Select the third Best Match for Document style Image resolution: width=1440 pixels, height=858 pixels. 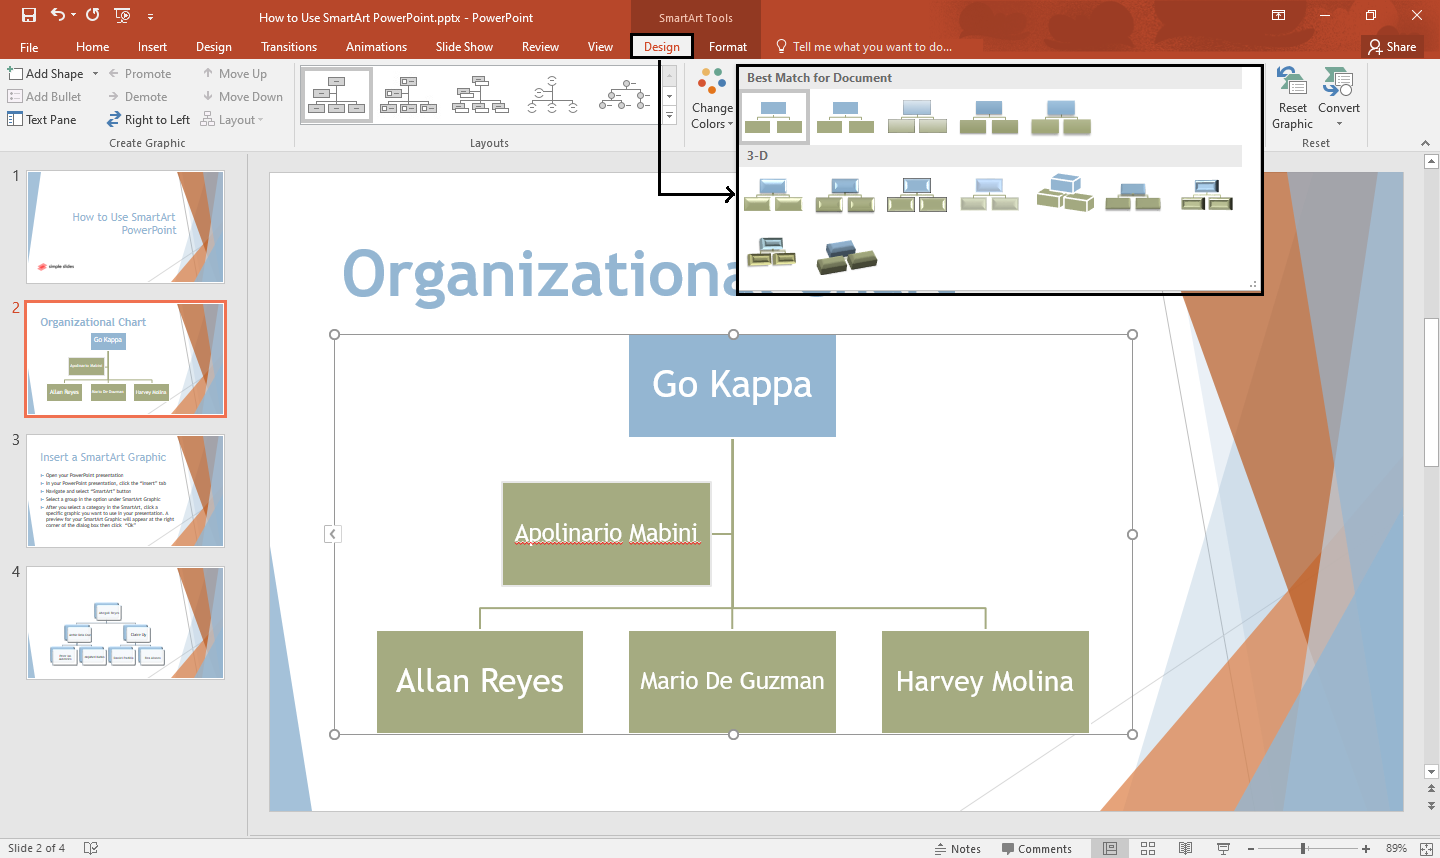917,117
